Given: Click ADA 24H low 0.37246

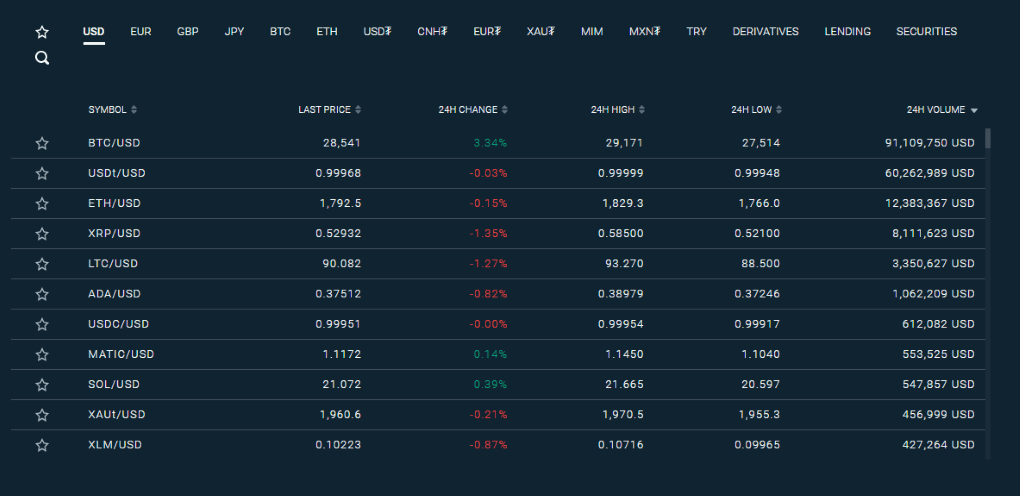Looking at the screenshot, I should click(x=757, y=294).
